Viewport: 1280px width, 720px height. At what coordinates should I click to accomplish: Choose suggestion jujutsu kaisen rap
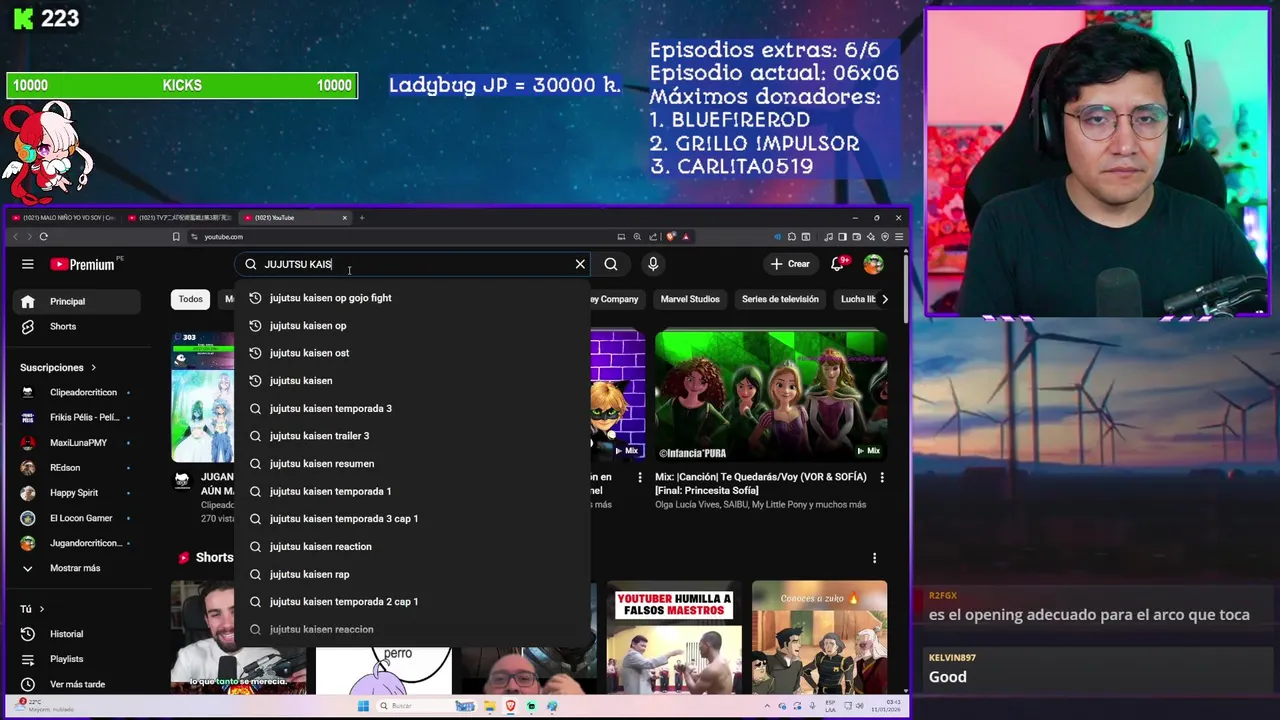point(412,574)
